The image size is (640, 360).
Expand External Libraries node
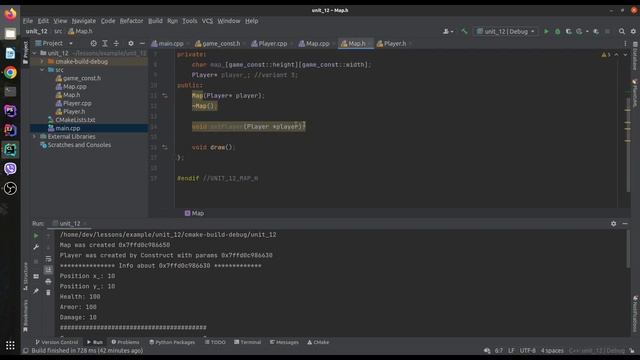pyautogui.click(x=35, y=136)
